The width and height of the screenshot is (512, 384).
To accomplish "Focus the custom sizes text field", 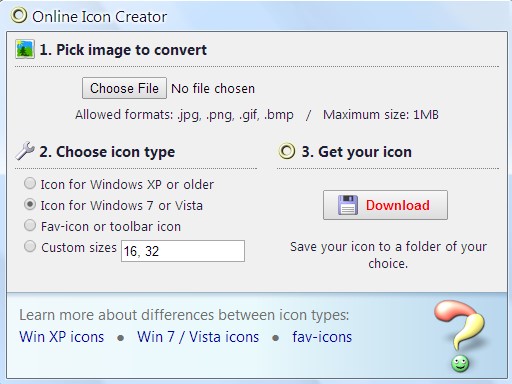I will tap(183, 251).
